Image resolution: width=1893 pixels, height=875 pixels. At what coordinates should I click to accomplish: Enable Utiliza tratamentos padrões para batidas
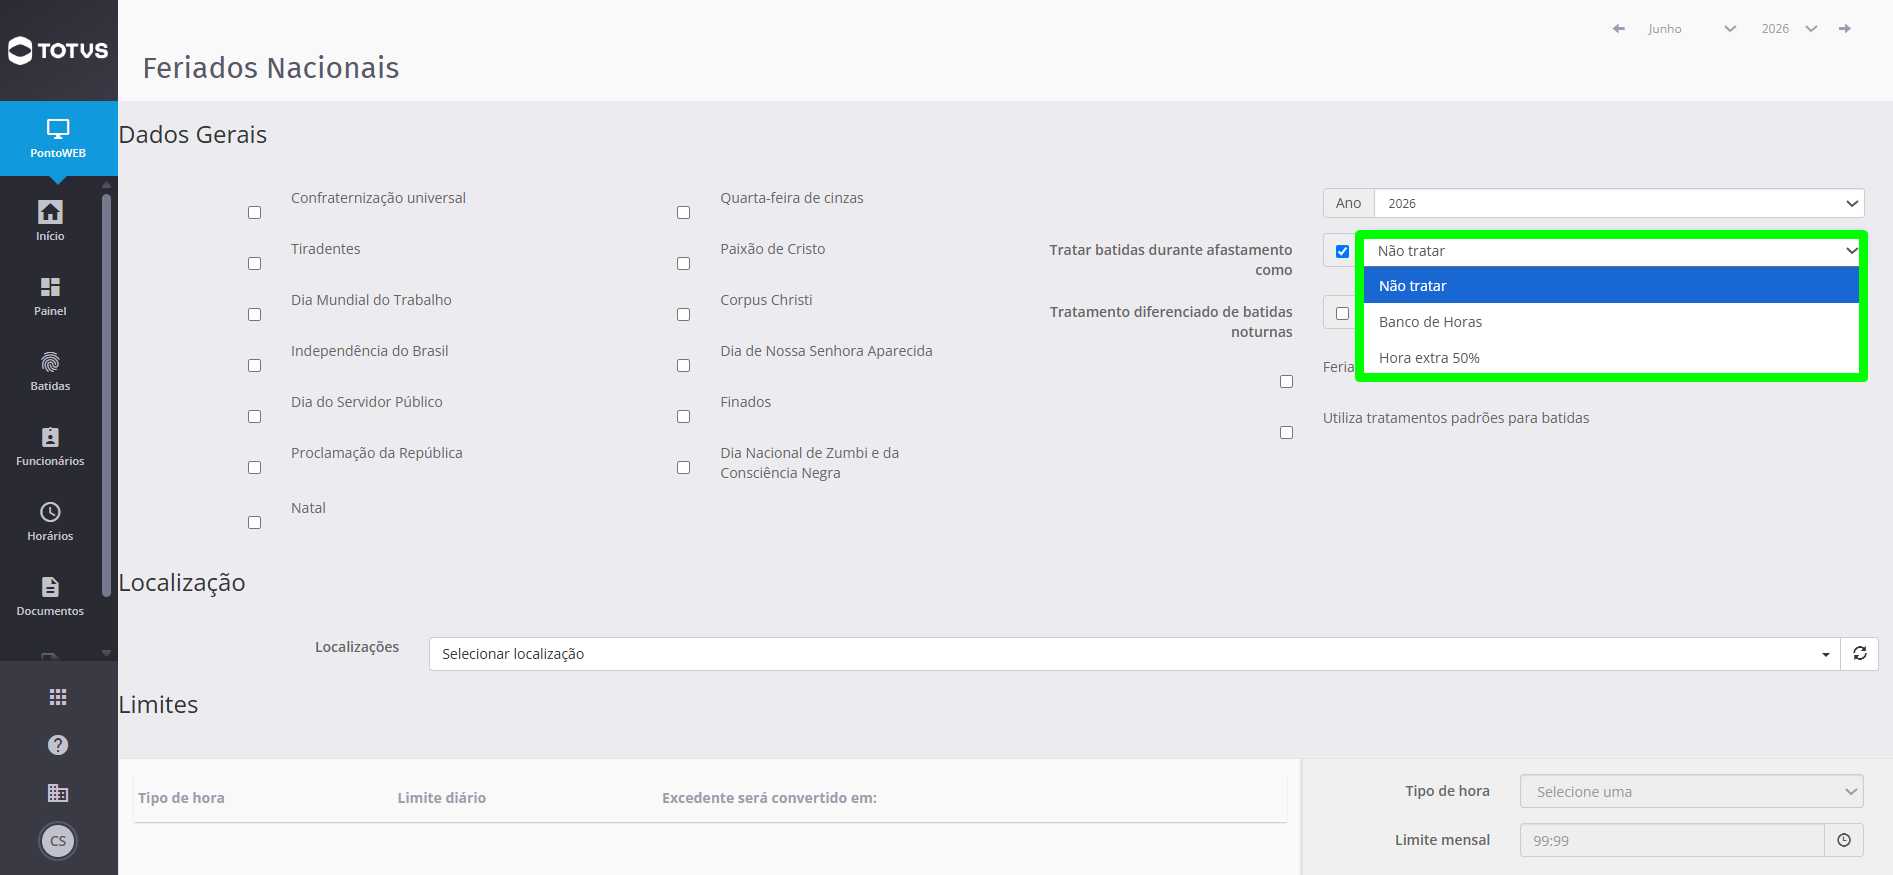click(x=1286, y=433)
